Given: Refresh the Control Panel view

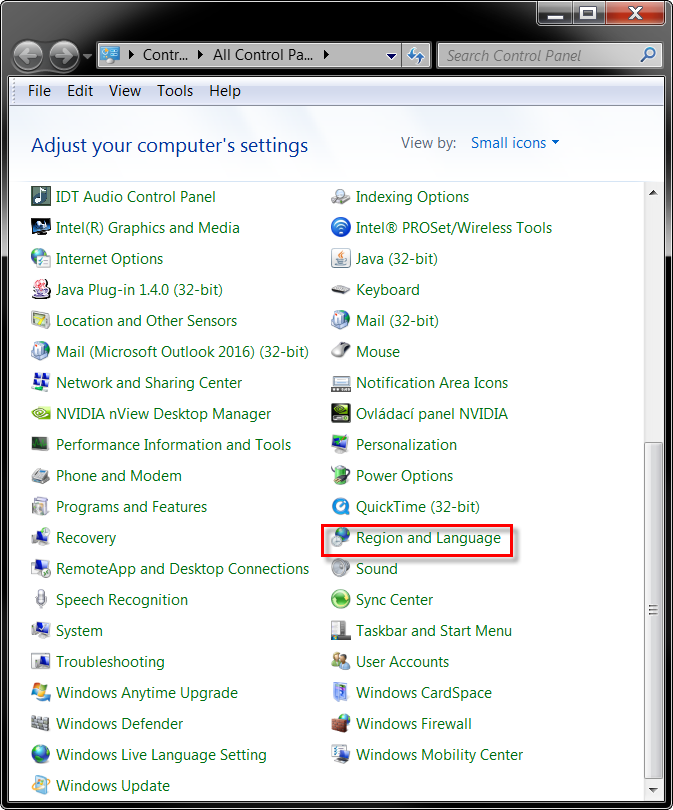Looking at the screenshot, I should (416, 55).
